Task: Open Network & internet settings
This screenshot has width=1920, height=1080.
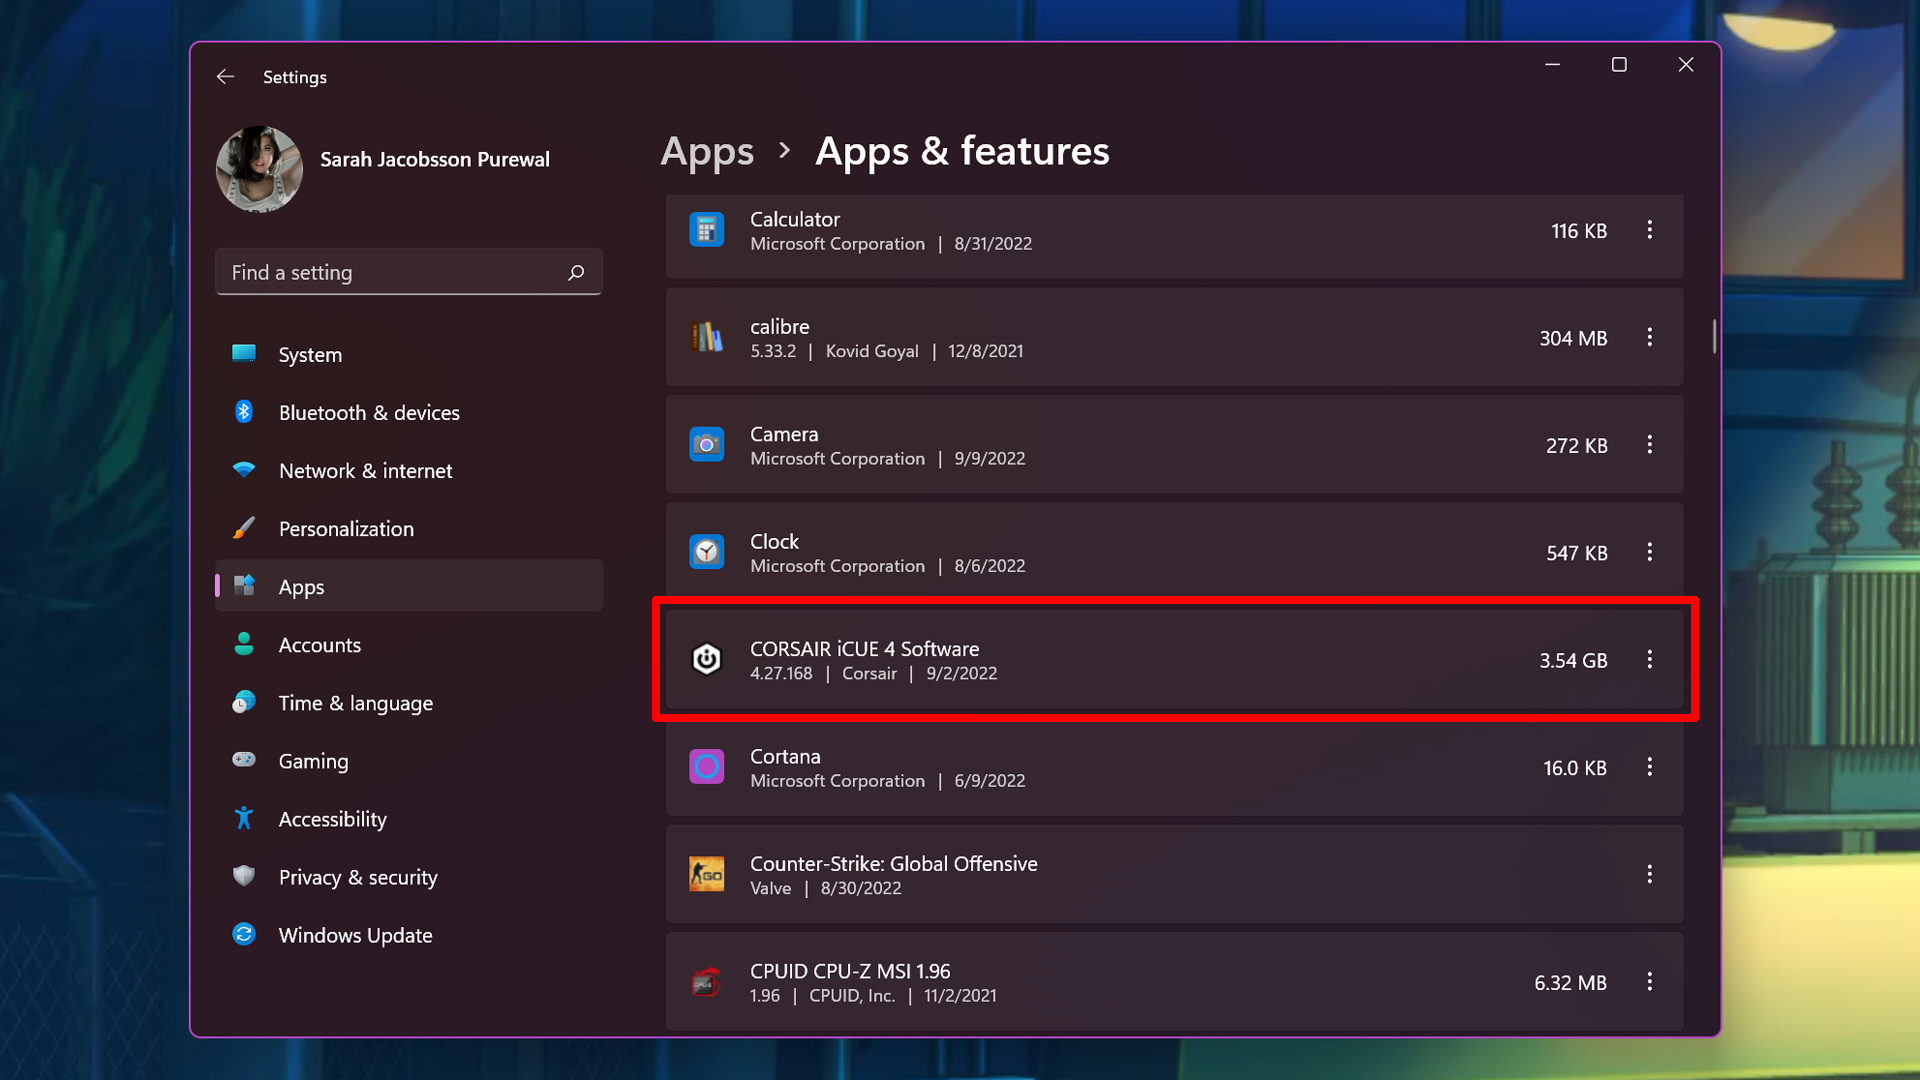Action: [x=408, y=470]
